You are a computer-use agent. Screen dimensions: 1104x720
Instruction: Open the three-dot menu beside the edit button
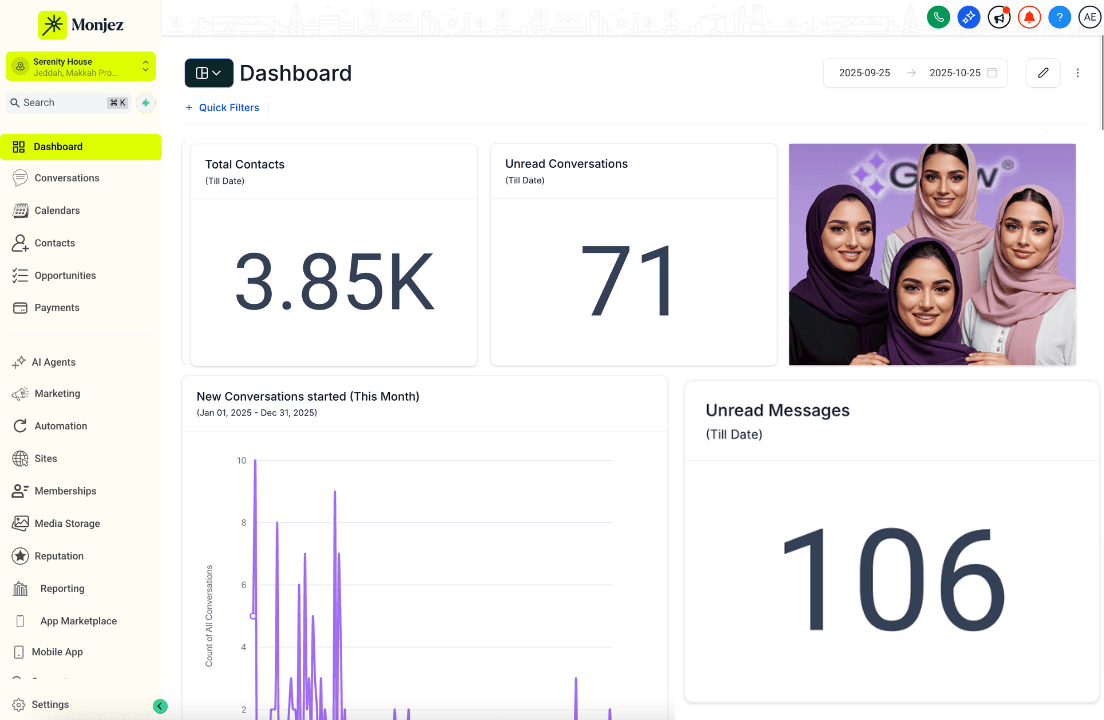(x=1077, y=72)
